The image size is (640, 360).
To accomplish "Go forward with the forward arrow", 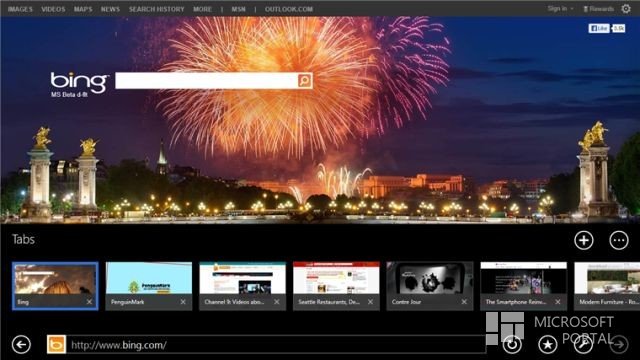I will 619,344.
